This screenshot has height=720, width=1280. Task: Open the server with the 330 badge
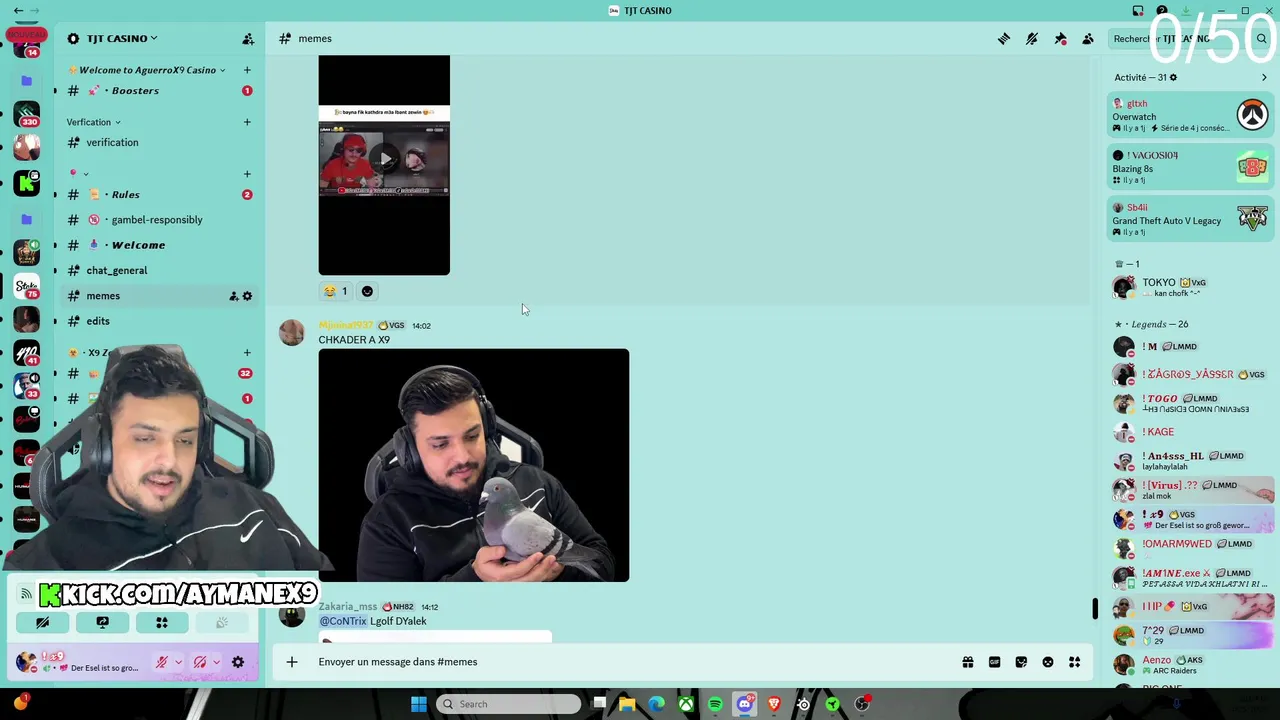27,115
